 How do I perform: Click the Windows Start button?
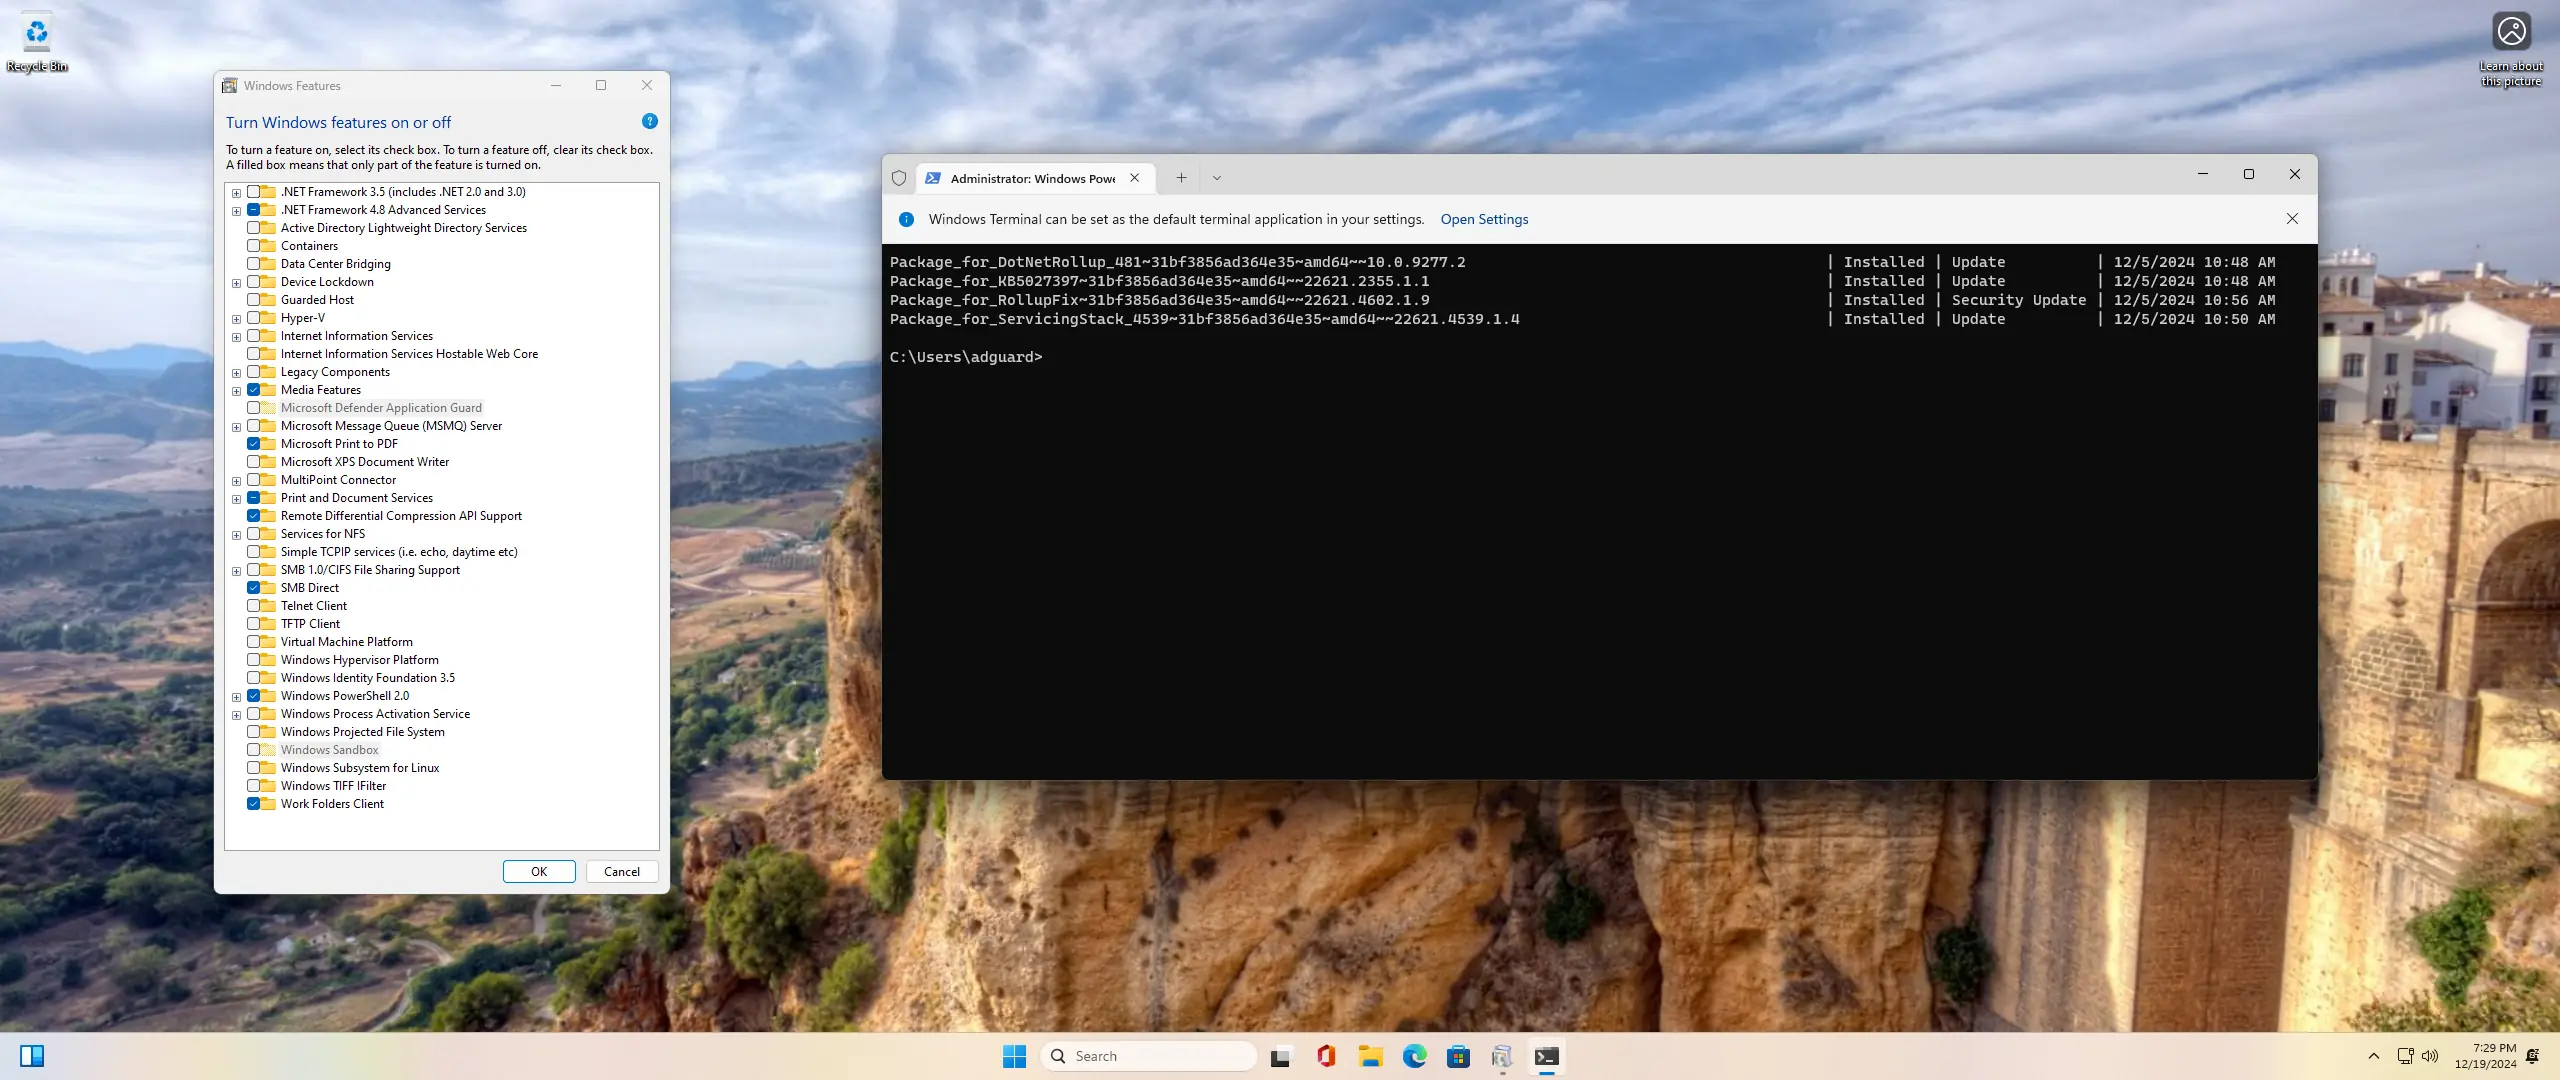click(x=1014, y=1056)
